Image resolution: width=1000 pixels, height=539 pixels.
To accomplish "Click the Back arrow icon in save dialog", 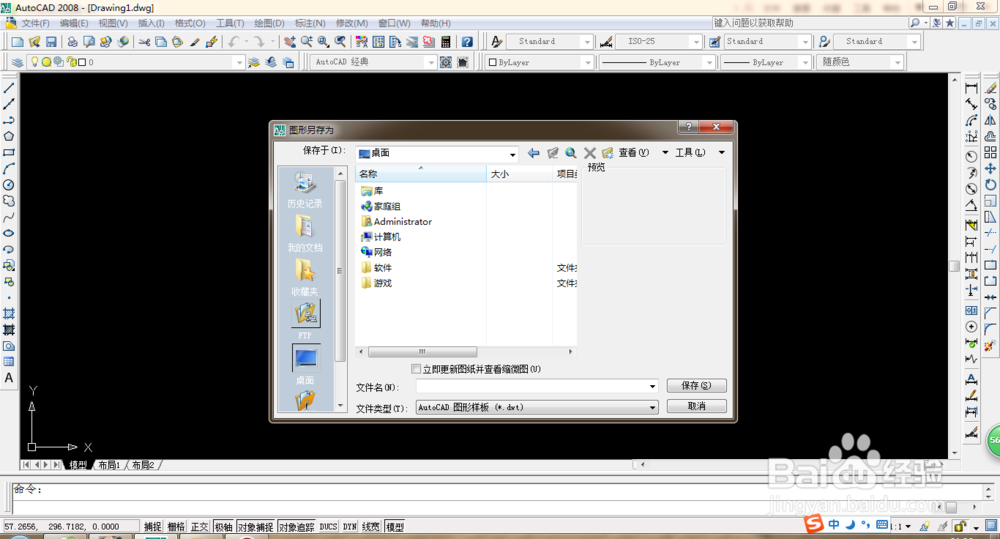I will [x=534, y=152].
